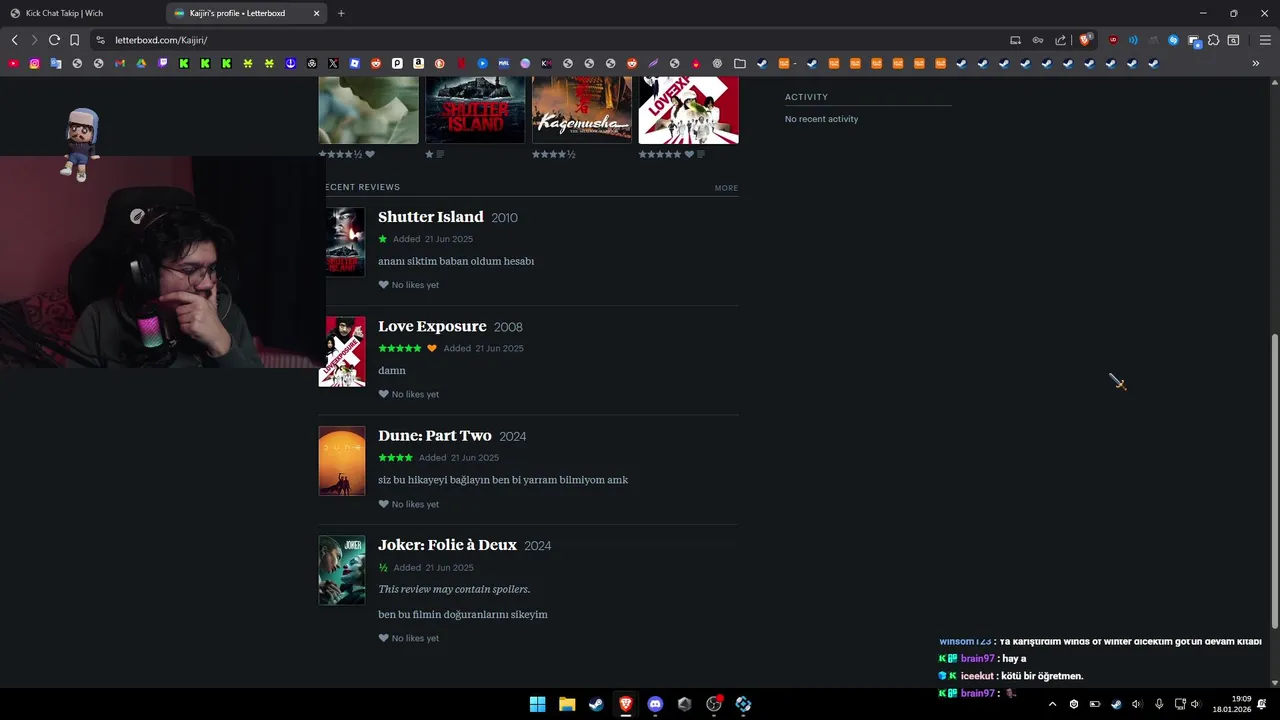
Task: Open the Joker: Folie à Deux review title
Action: pyautogui.click(x=447, y=545)
